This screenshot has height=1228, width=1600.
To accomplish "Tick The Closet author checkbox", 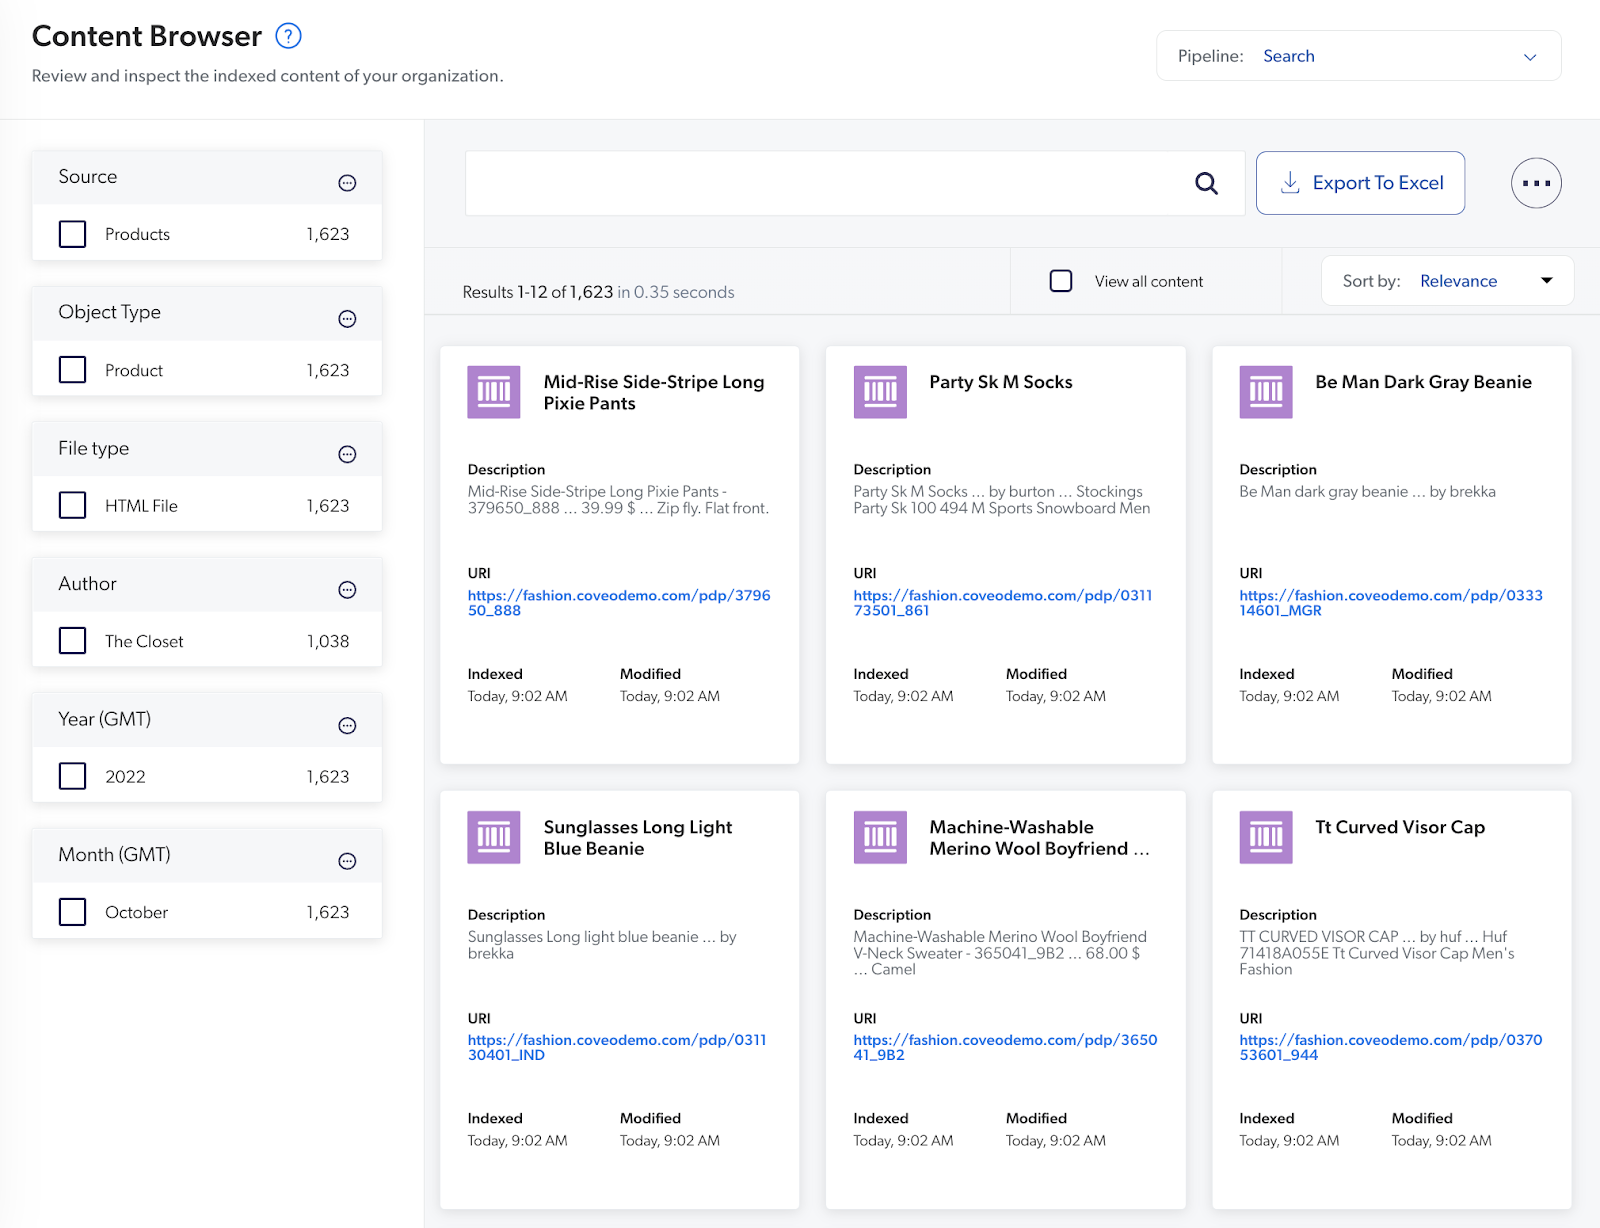I will [73, 641].
